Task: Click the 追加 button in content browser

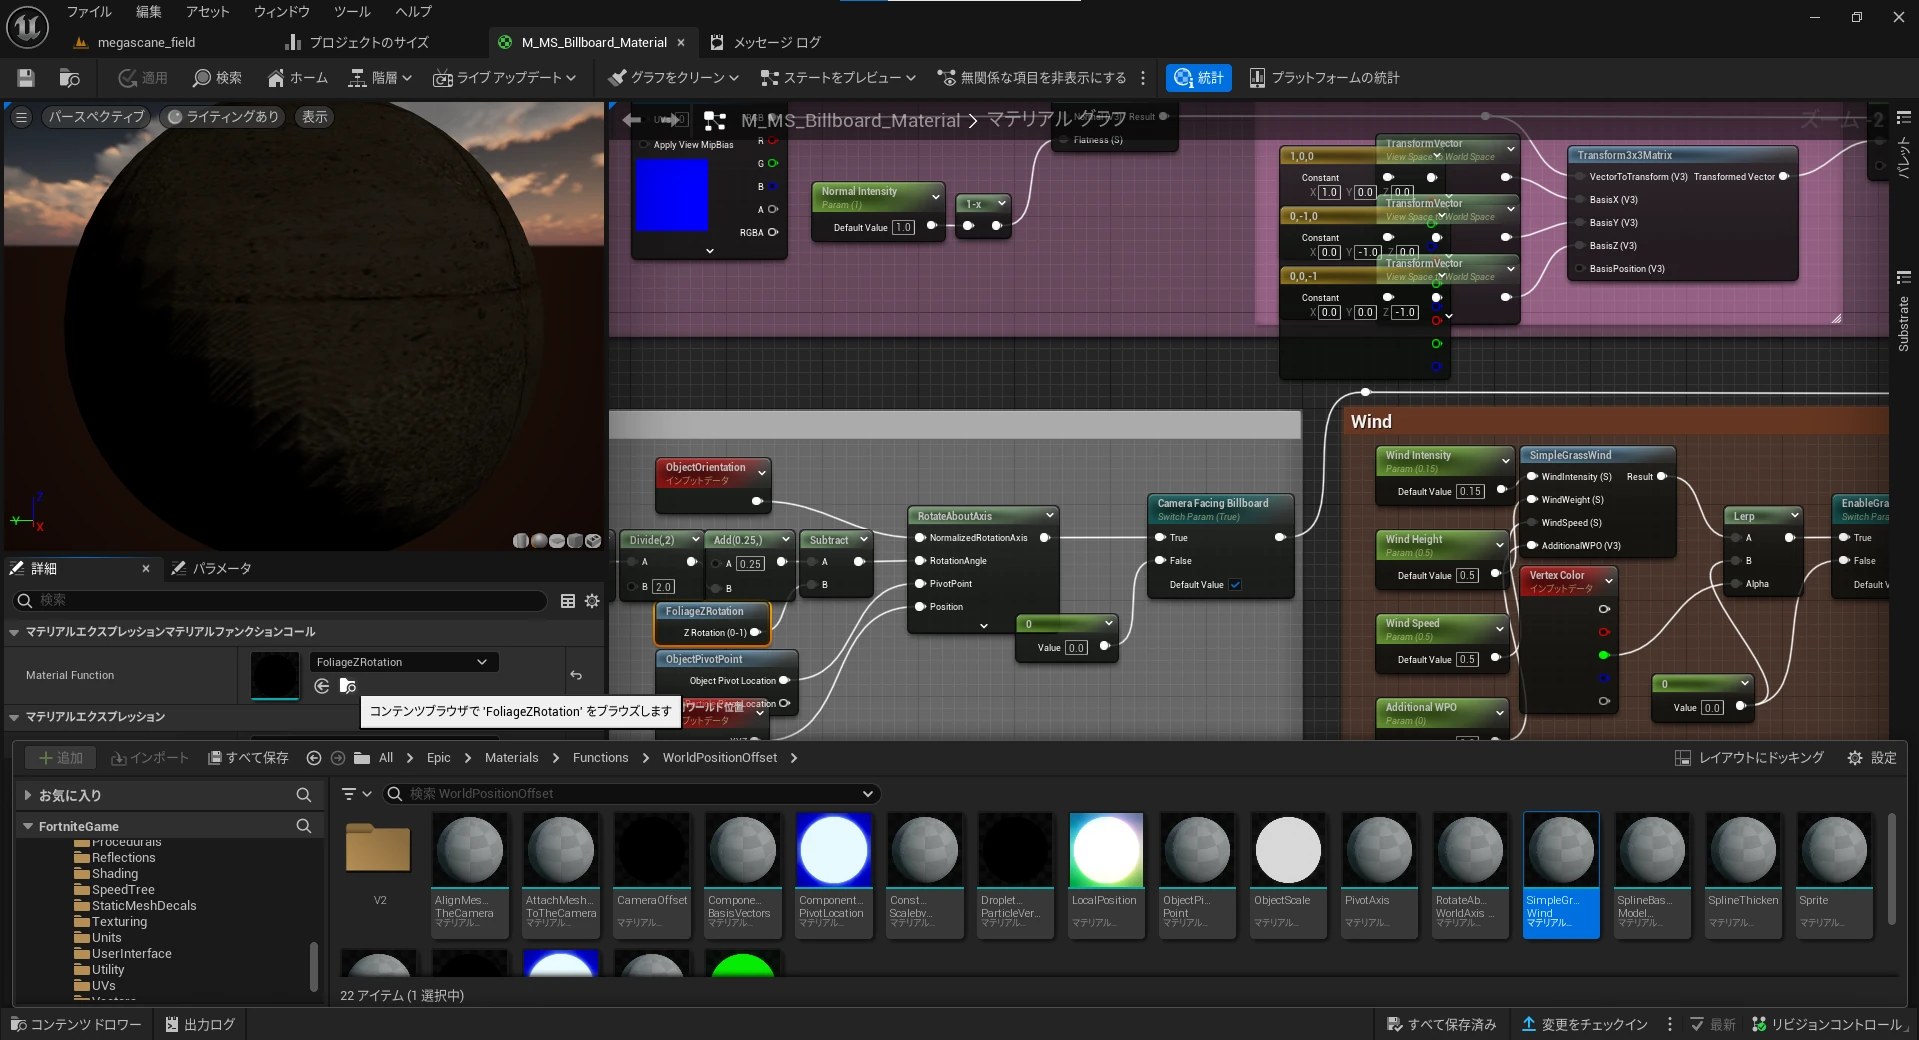Action: click(61, 758)
